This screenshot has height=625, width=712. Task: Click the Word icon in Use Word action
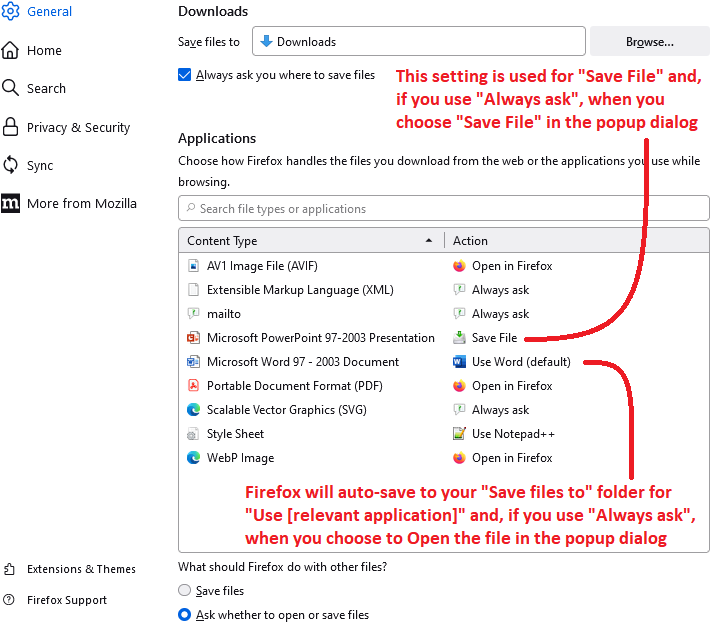459,362
